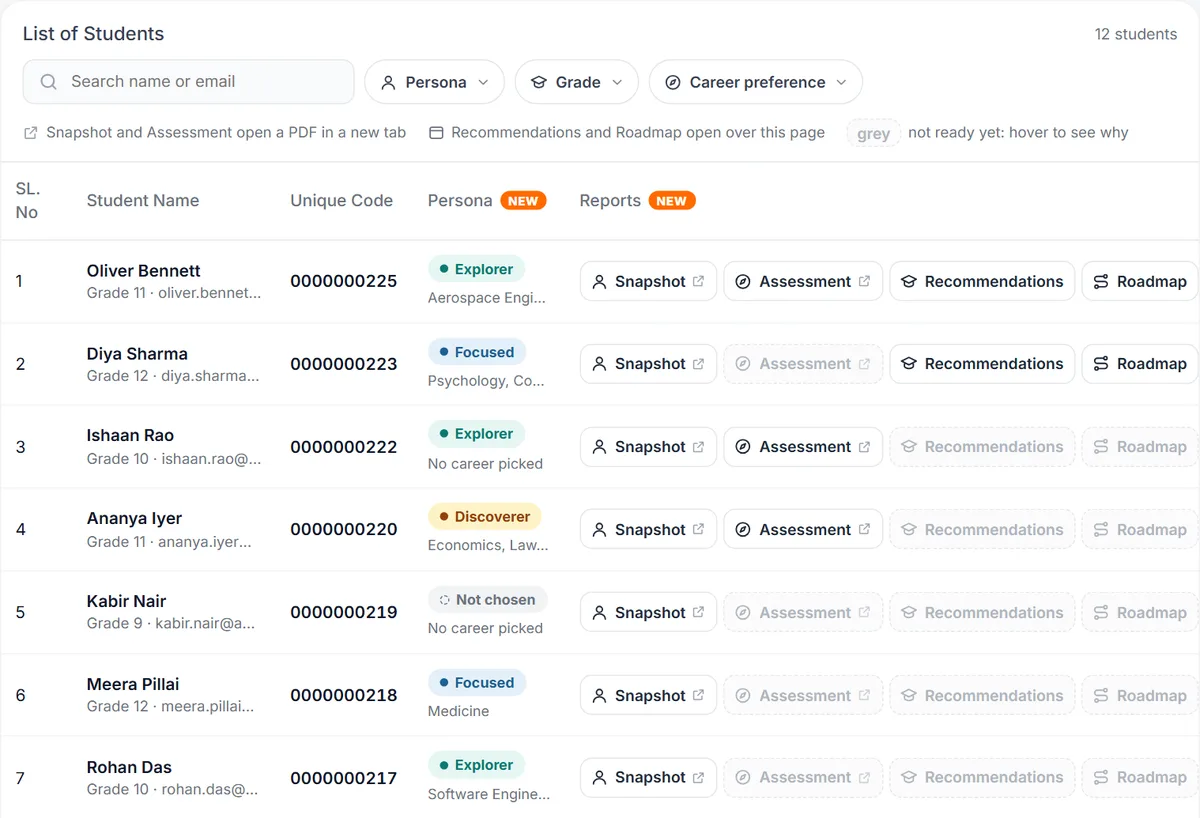Image resolution: width=1200 pixels, height=818 pixels.
Task: Open Ishaan Rao's Snapshot report
Action: click(648, 447)
